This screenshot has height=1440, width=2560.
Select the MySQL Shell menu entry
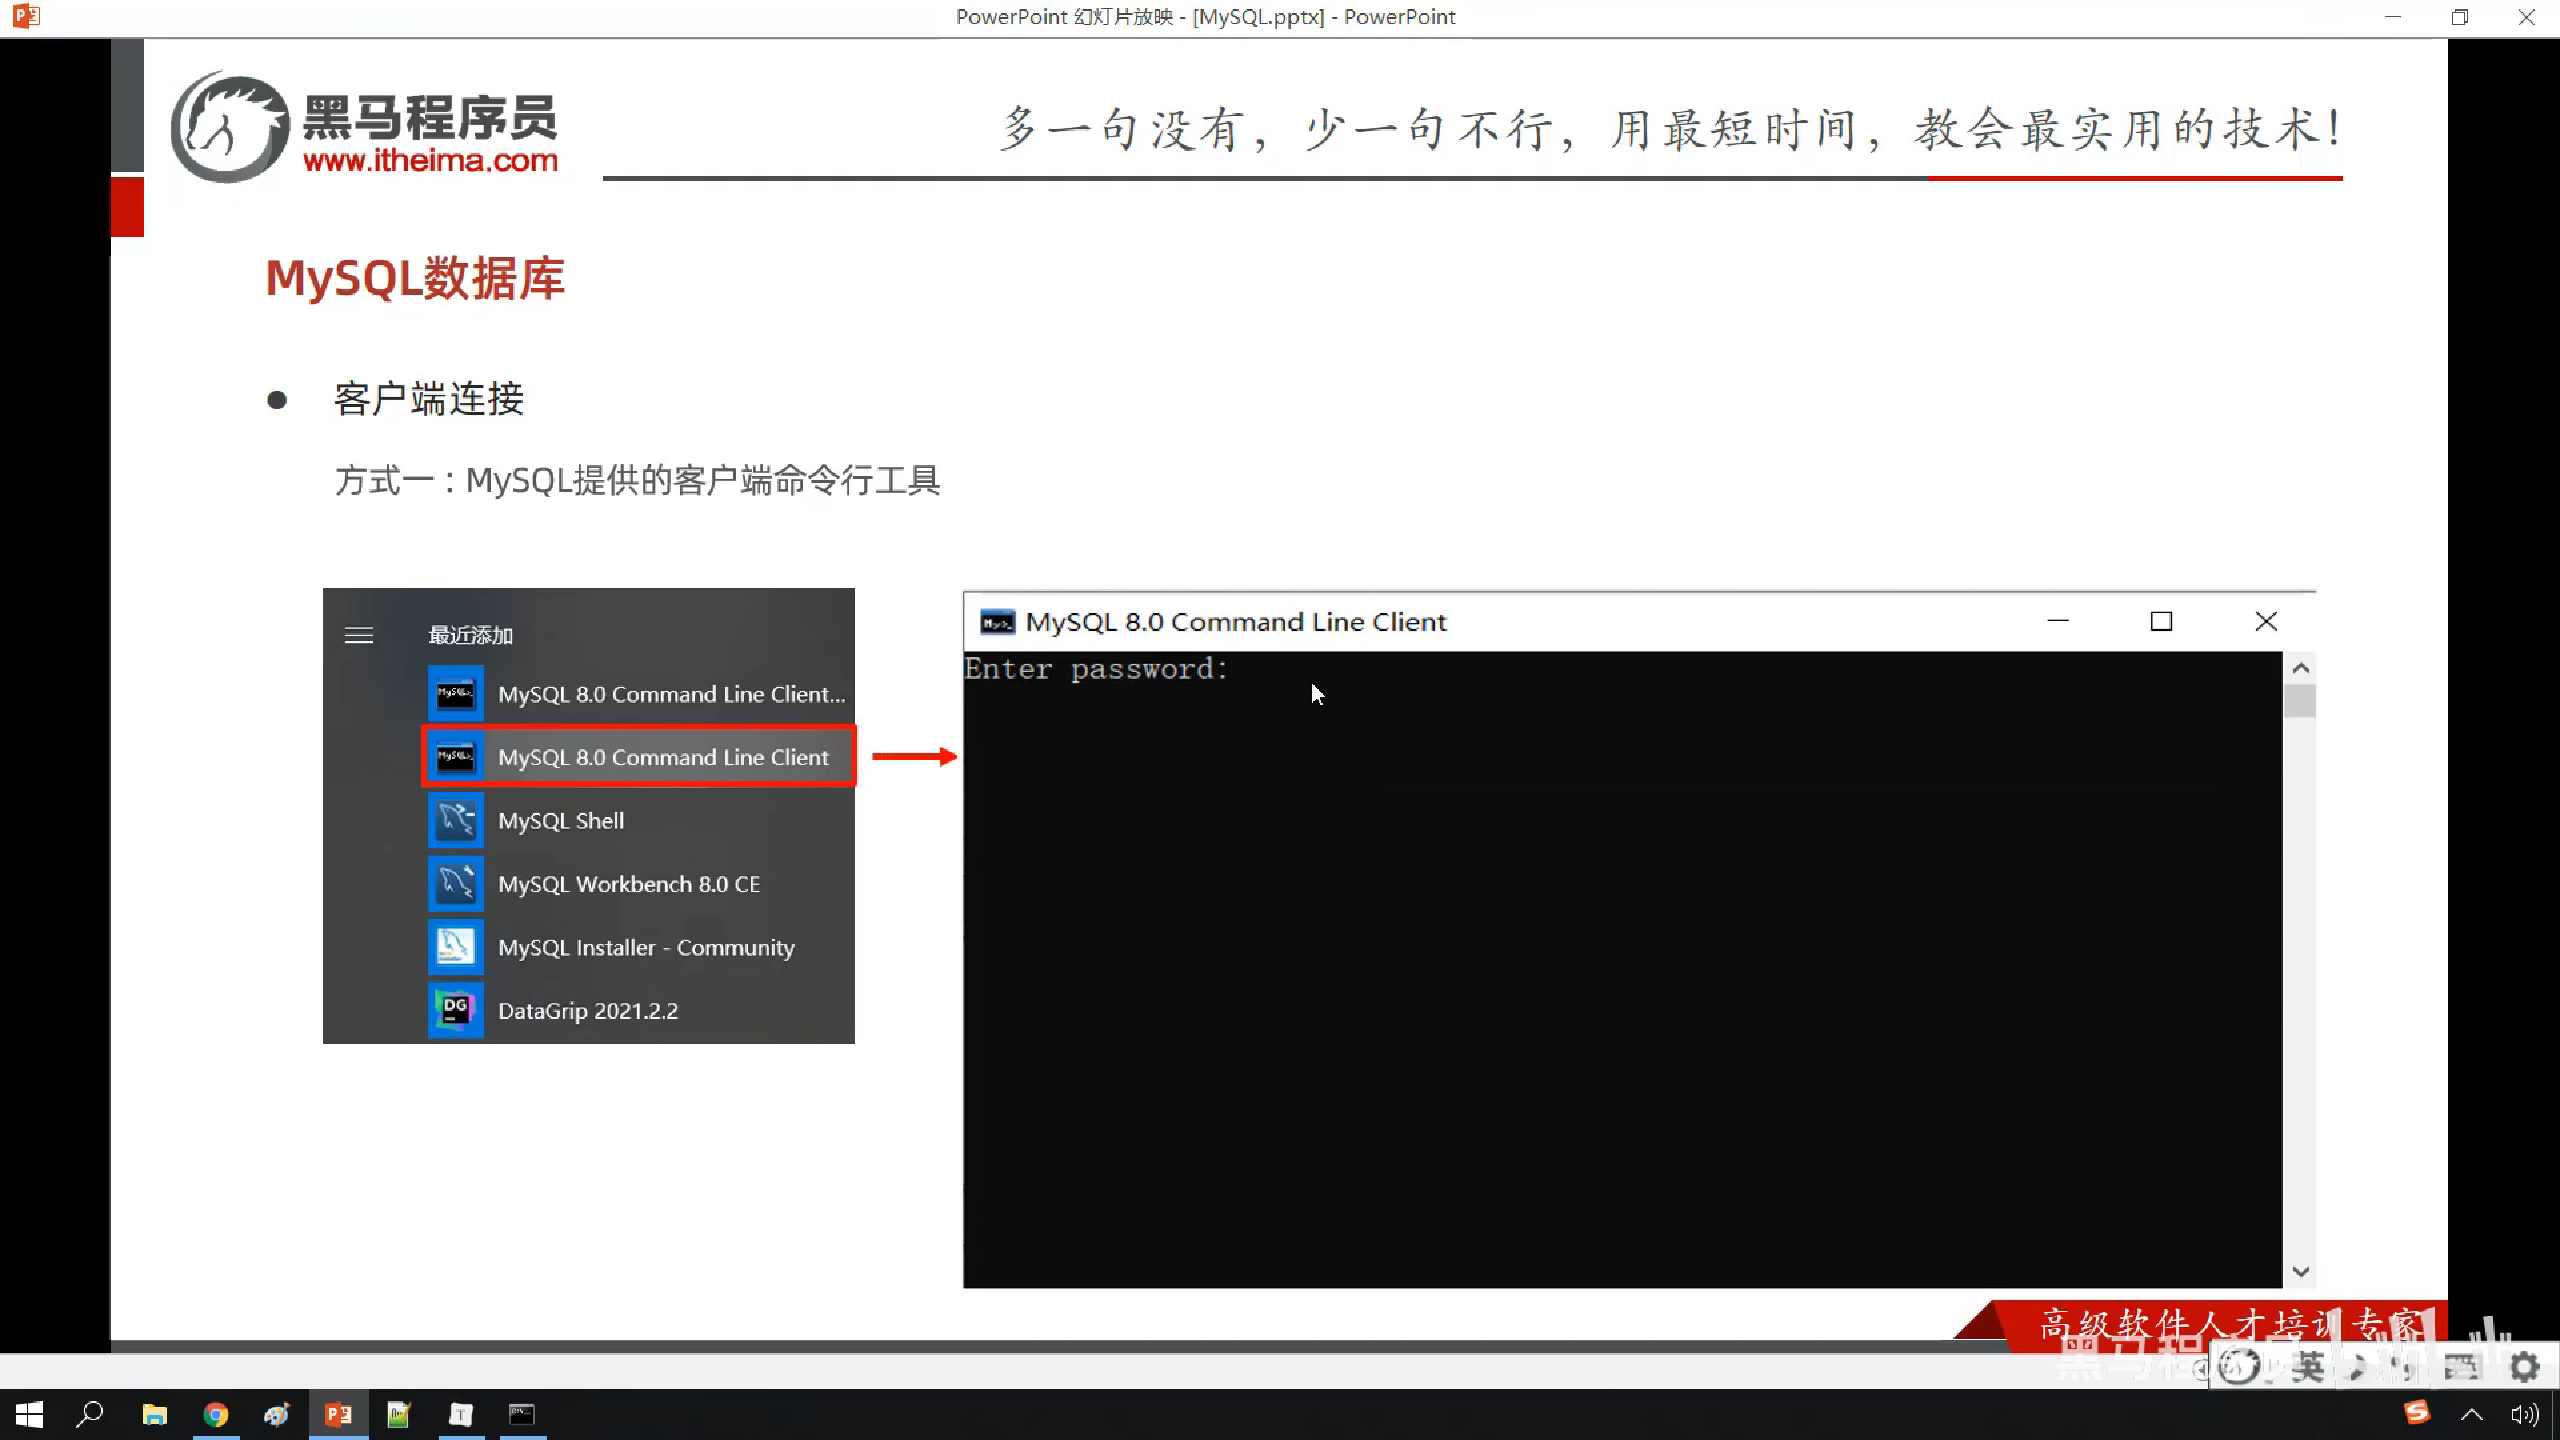point(561,821)
